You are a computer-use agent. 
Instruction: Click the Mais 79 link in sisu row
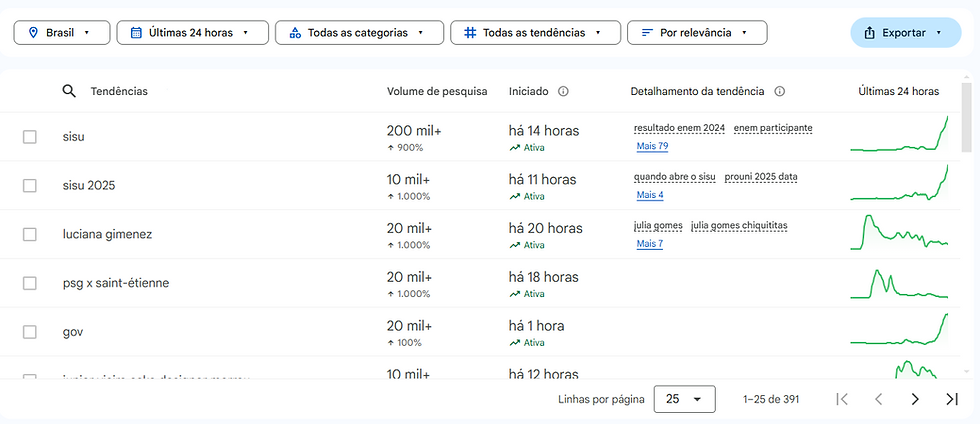(652, 146)
